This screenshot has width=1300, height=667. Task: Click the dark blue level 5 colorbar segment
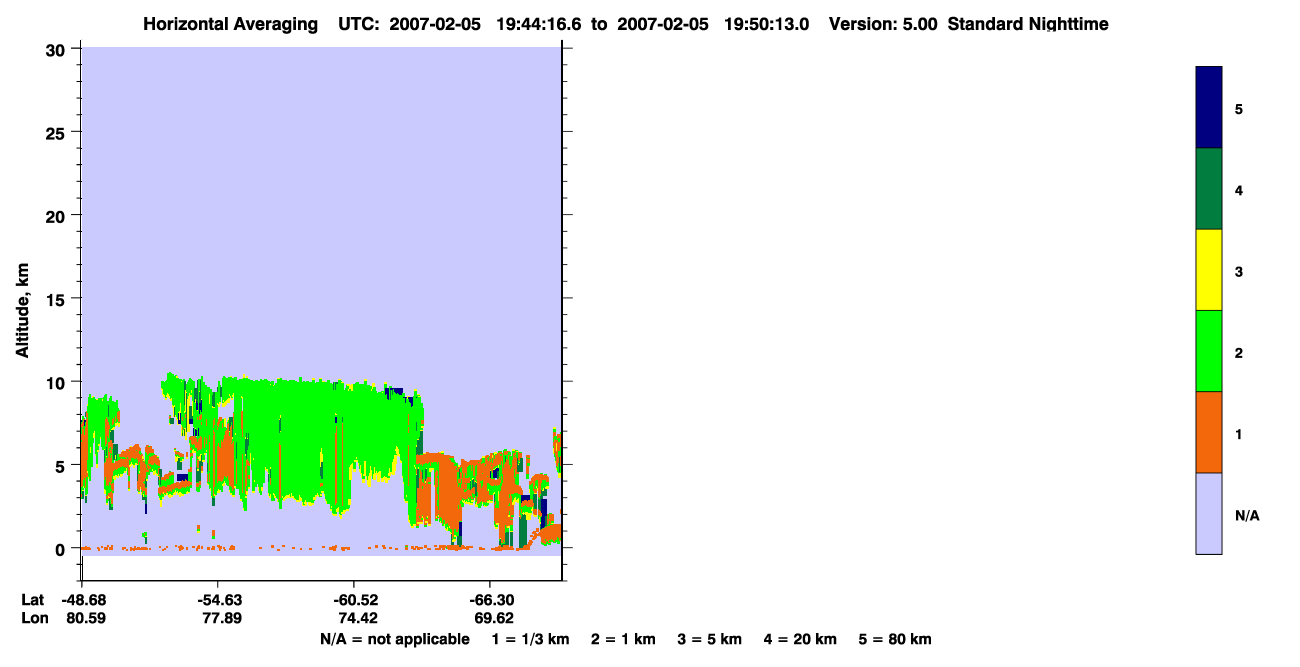coord(1208,108)
